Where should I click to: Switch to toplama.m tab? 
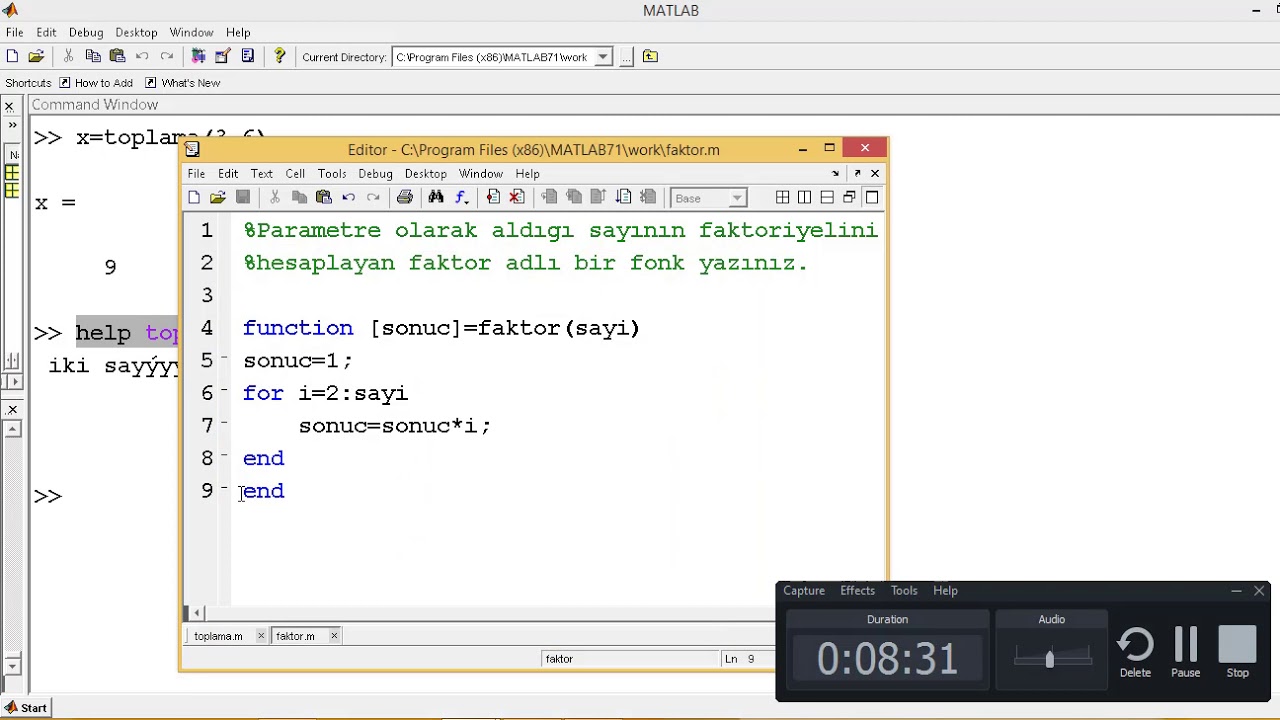point(218,636)
